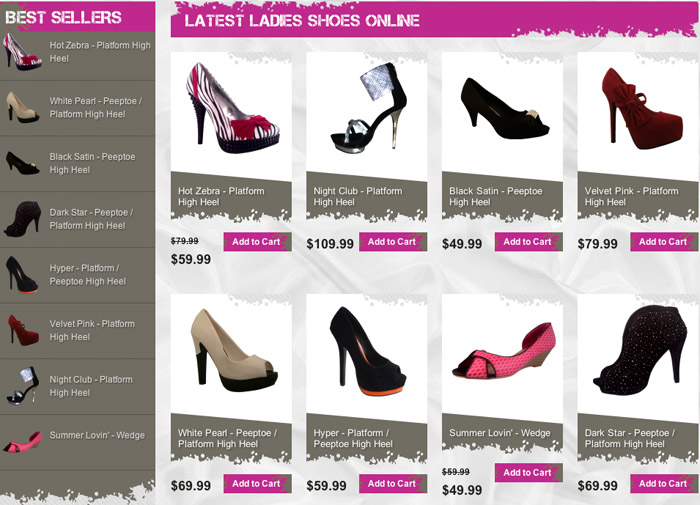The width and height of the screenshot is (700, 505).
Task: View the Summer Lovin' pink wedge image
Action: (504, 351)
